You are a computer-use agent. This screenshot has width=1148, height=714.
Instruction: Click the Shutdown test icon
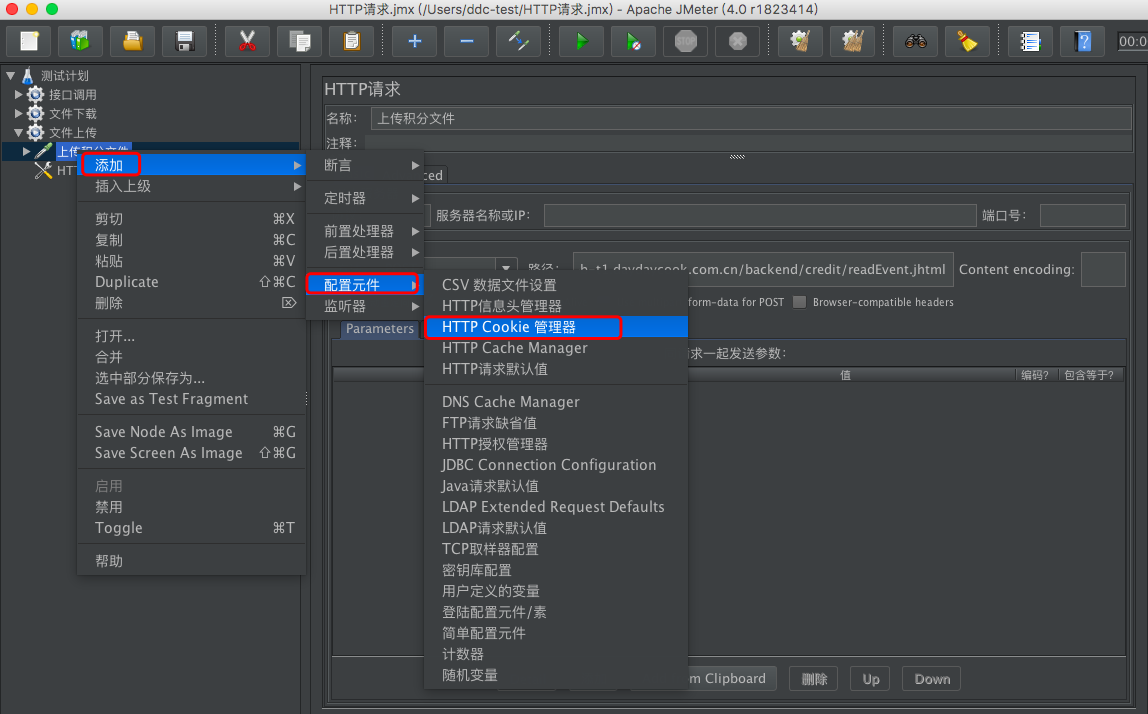pos(737,41)
